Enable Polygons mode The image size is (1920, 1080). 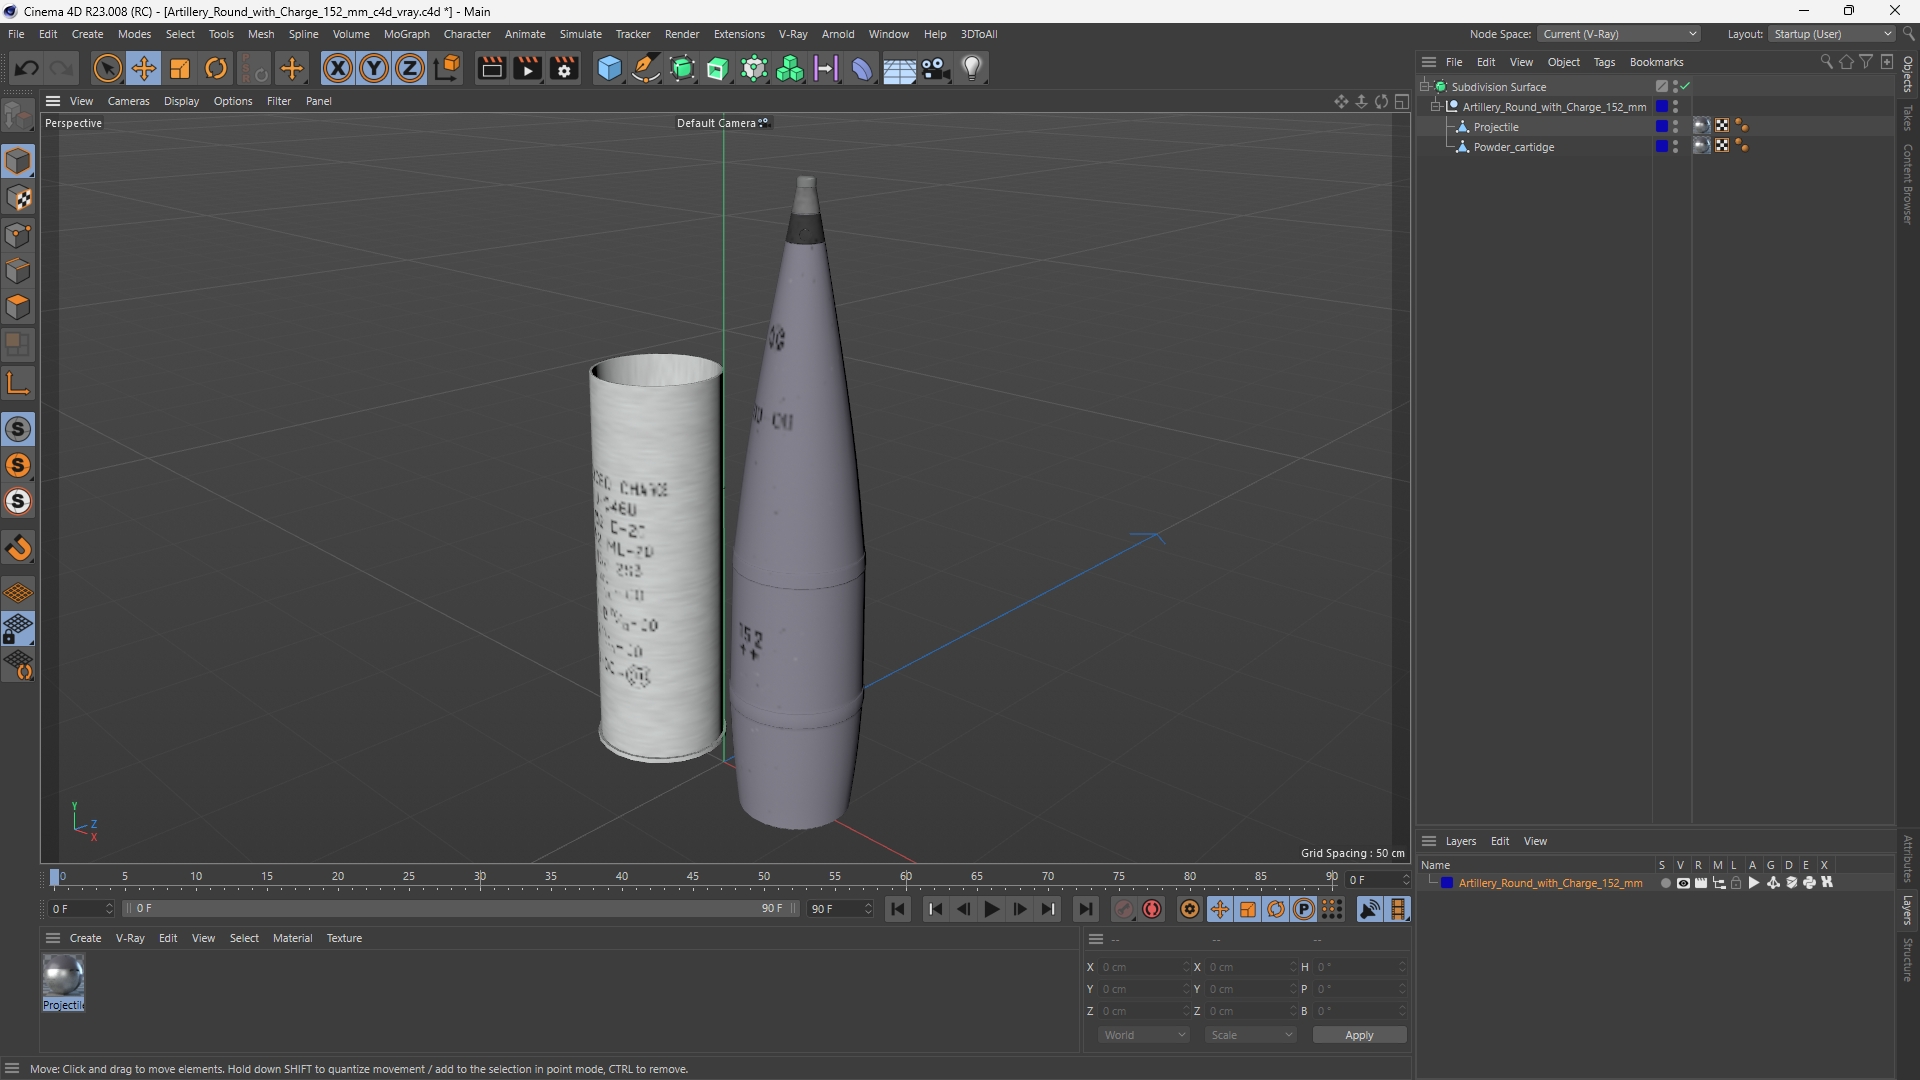[18, 307]
